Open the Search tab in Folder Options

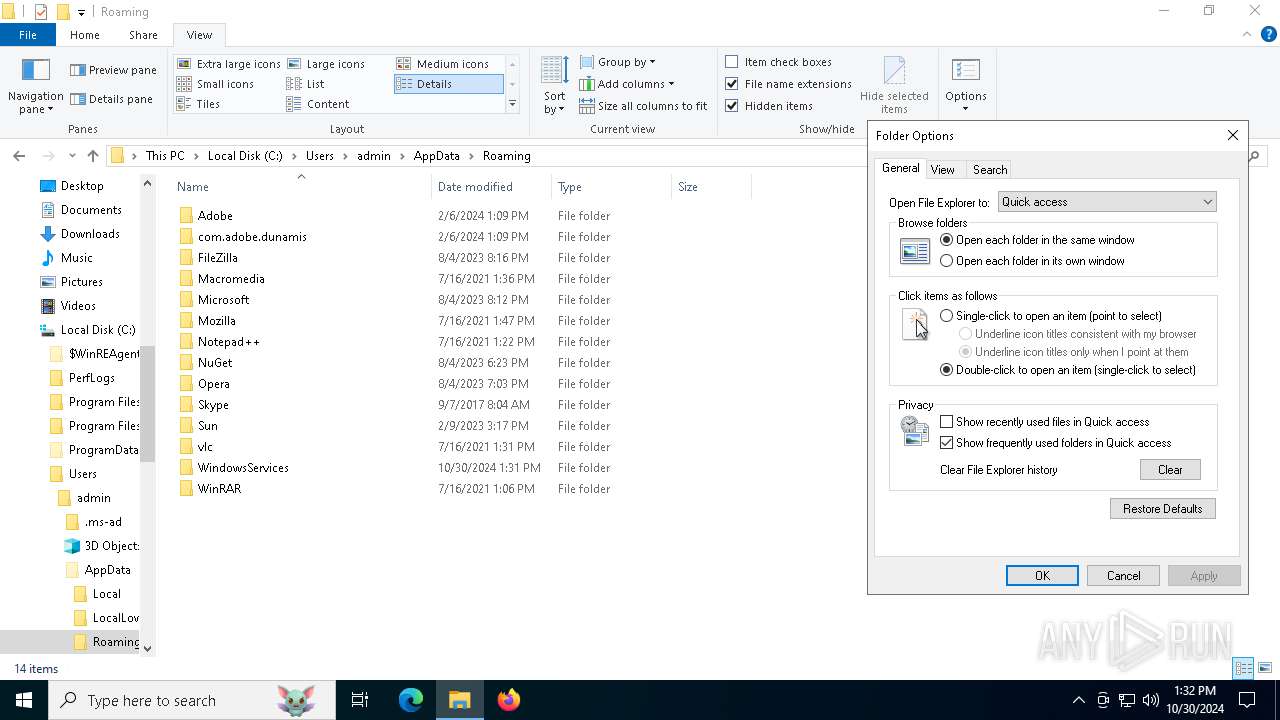coord(990,170)
